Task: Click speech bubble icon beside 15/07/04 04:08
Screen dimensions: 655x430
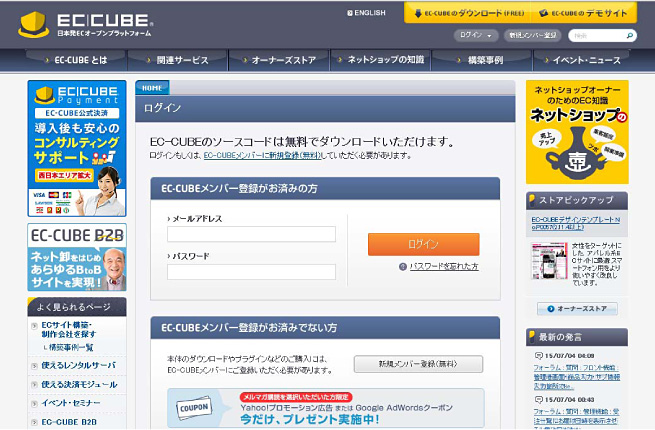Action: [538, 356]
